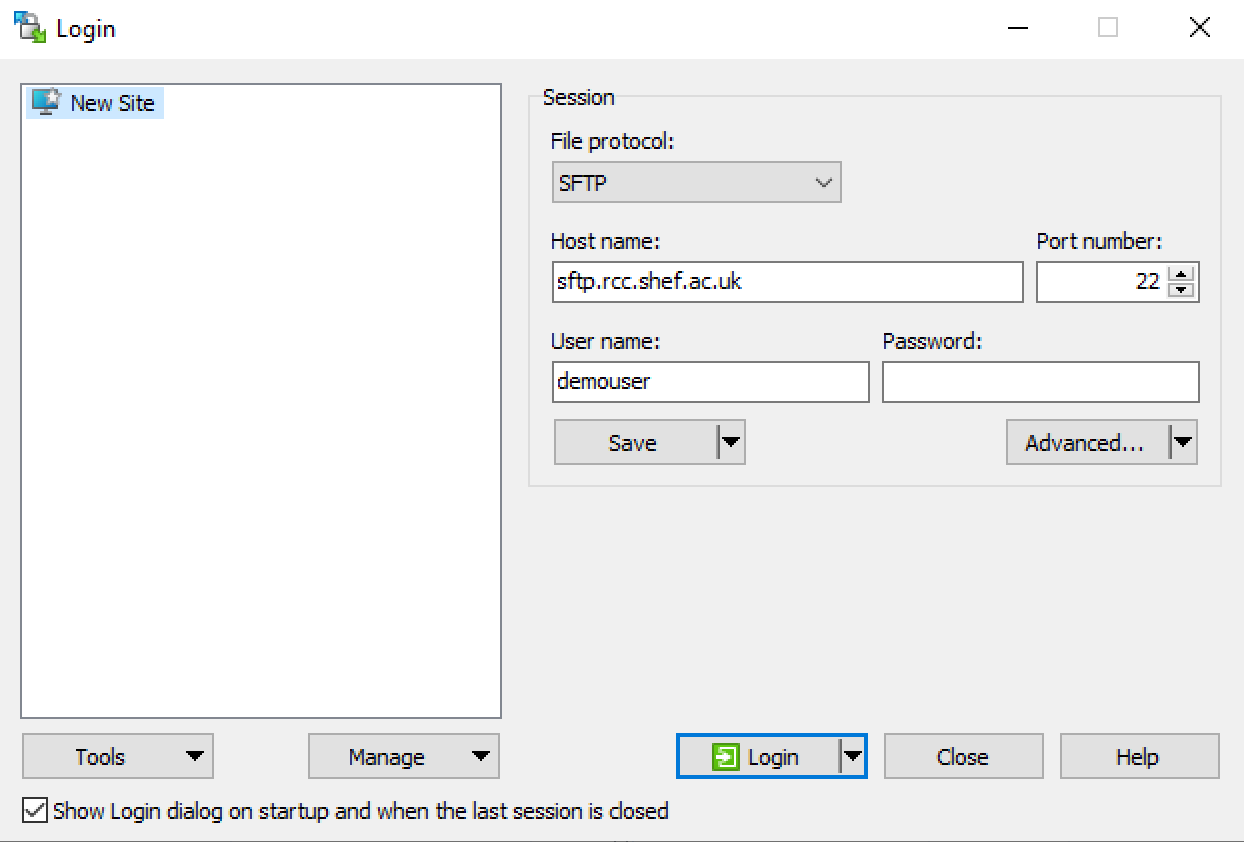Click the Password input field
The height and width of the screenshot is (842, 1244).
point(1040,382)
